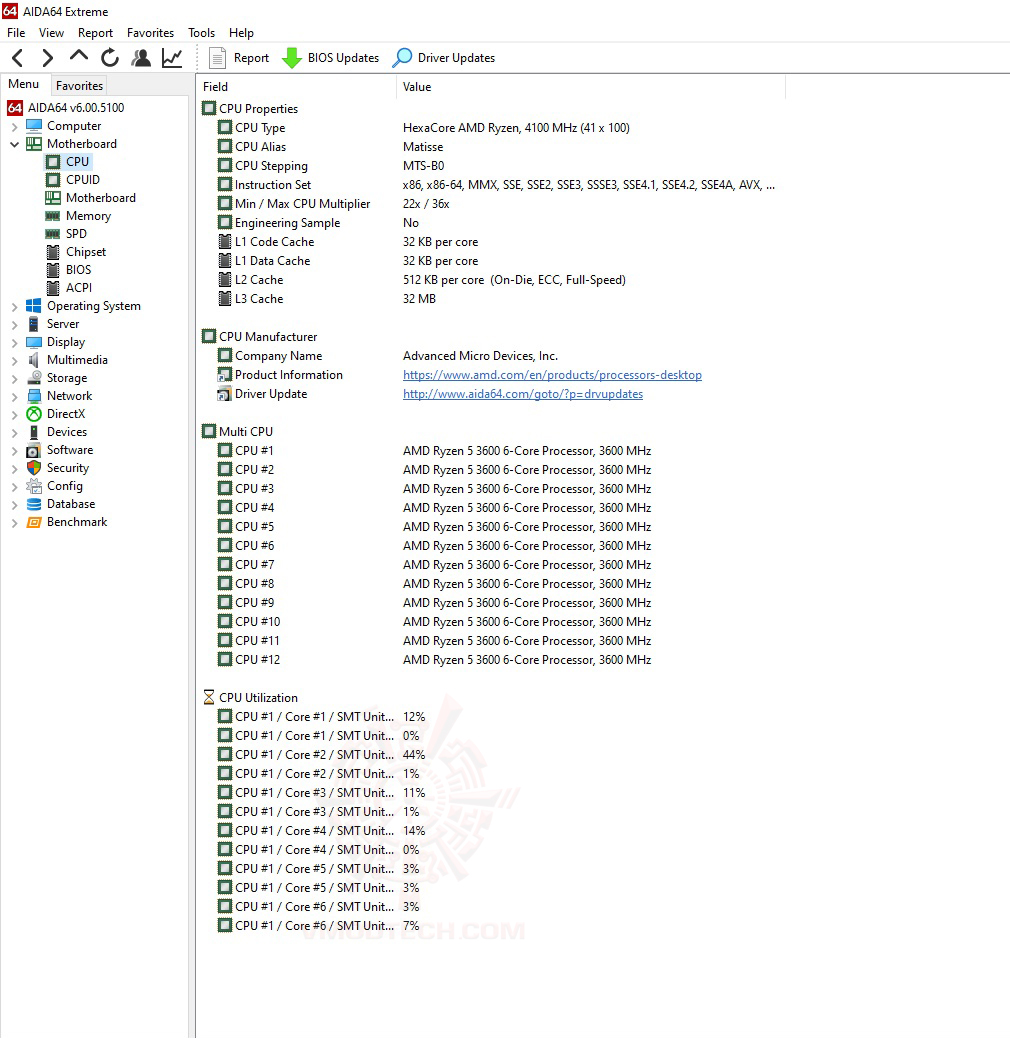Switch to the Favorites tab
The image size is (1010, 1038).
79,85
